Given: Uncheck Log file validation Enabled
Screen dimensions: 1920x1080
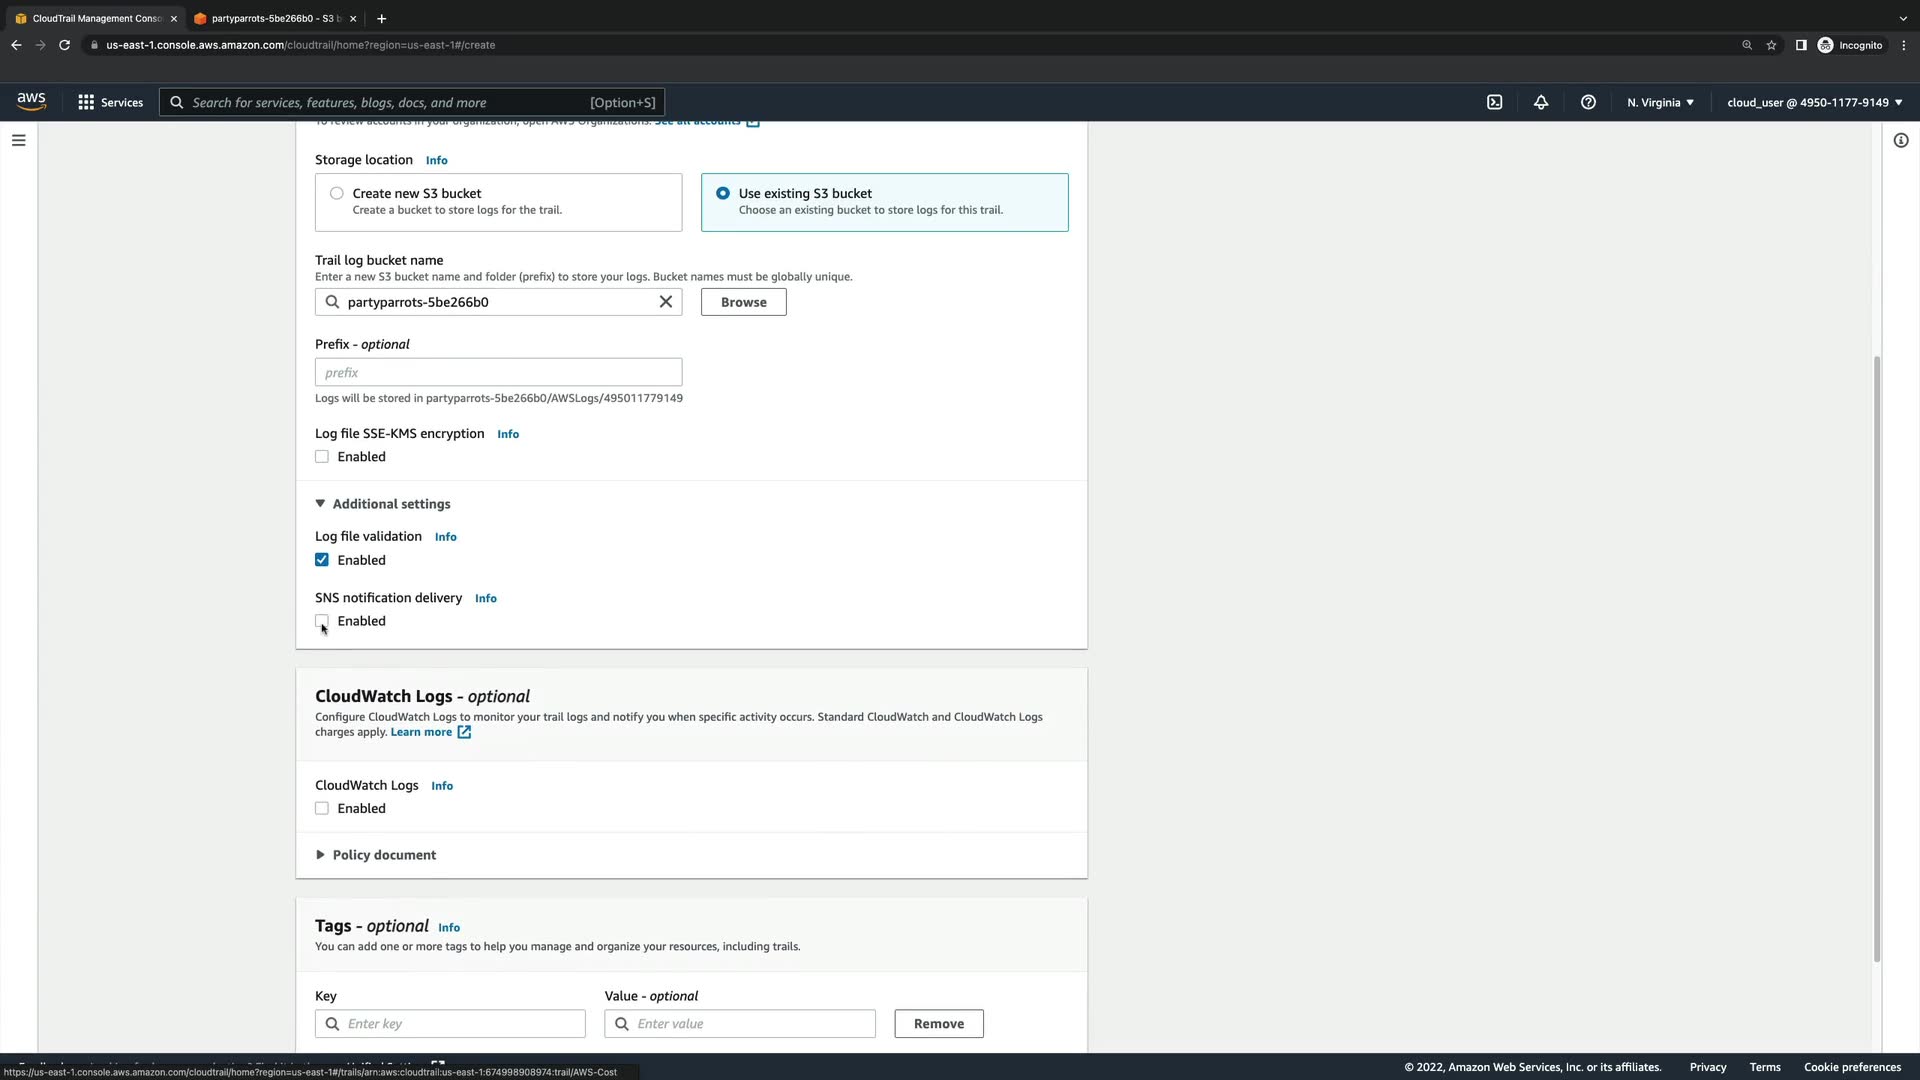Looking at the screenshot, I should [322, 560].
